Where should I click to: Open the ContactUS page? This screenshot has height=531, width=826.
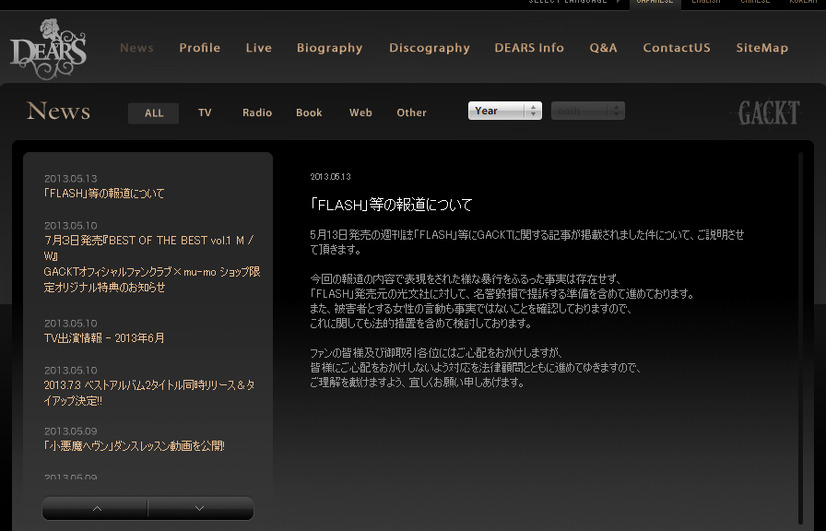coord(676,48)
